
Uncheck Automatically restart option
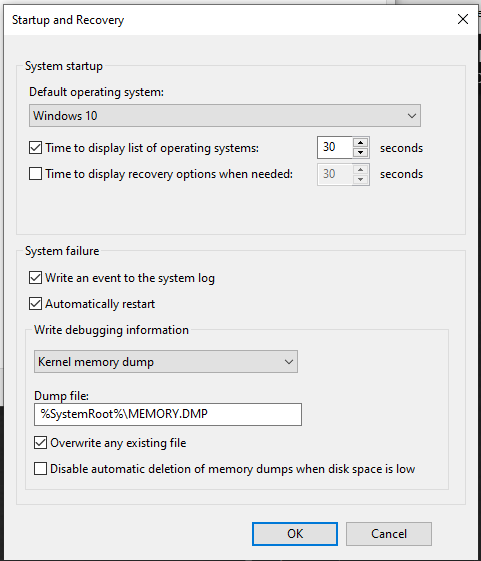(x=35, y=304)
